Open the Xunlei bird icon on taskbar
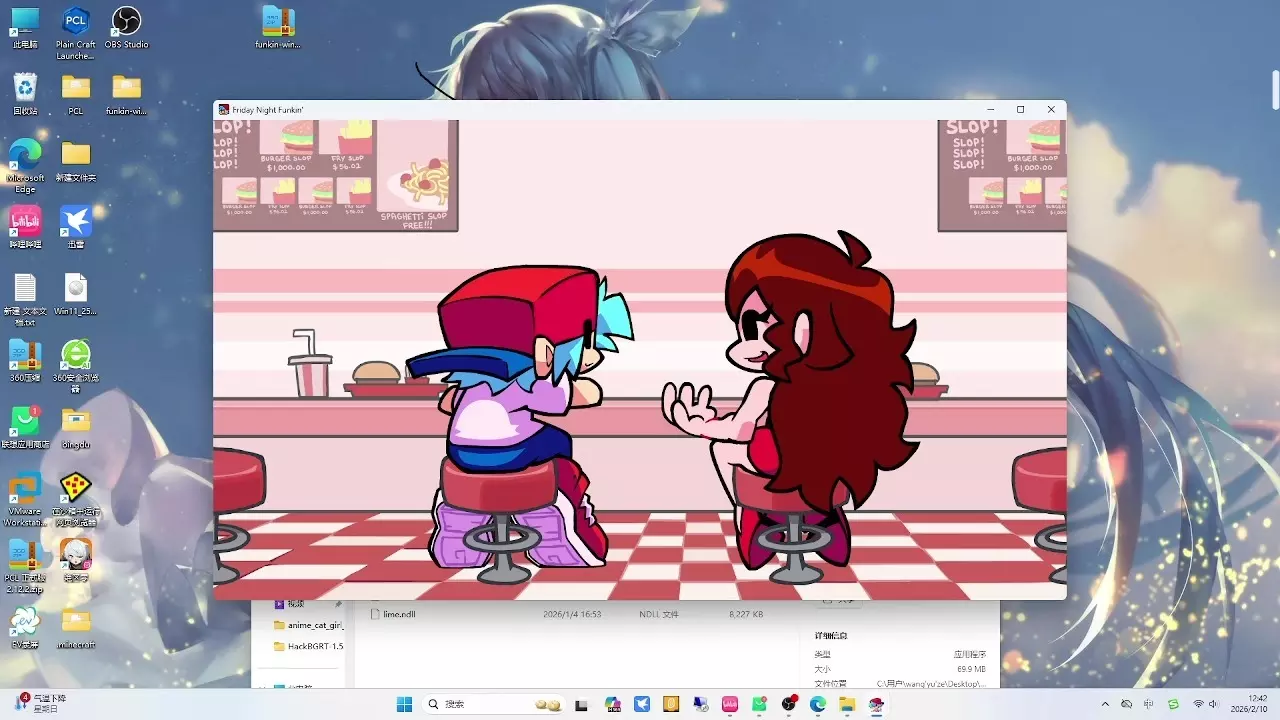1280x720 pixels. tap(642, 704)
